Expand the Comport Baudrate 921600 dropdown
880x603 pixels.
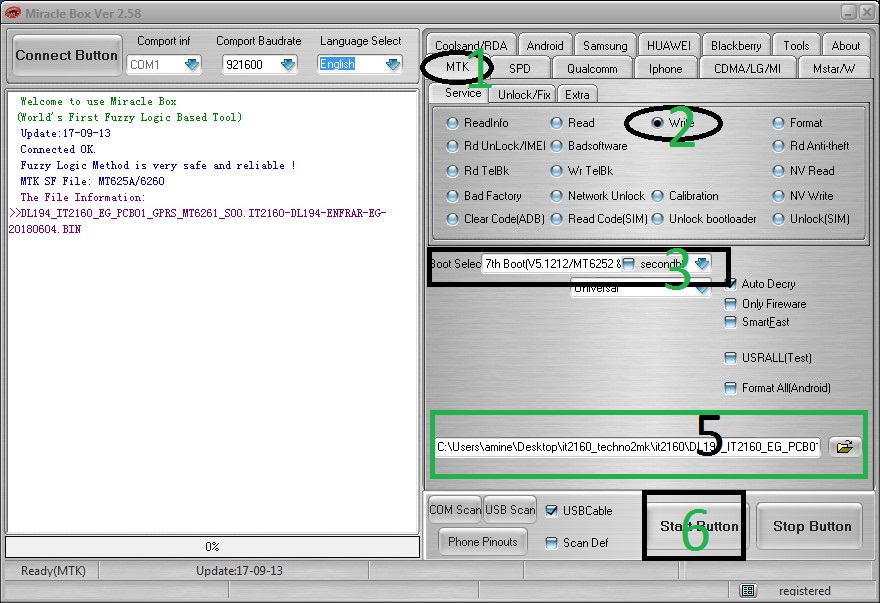pos(288,65)
